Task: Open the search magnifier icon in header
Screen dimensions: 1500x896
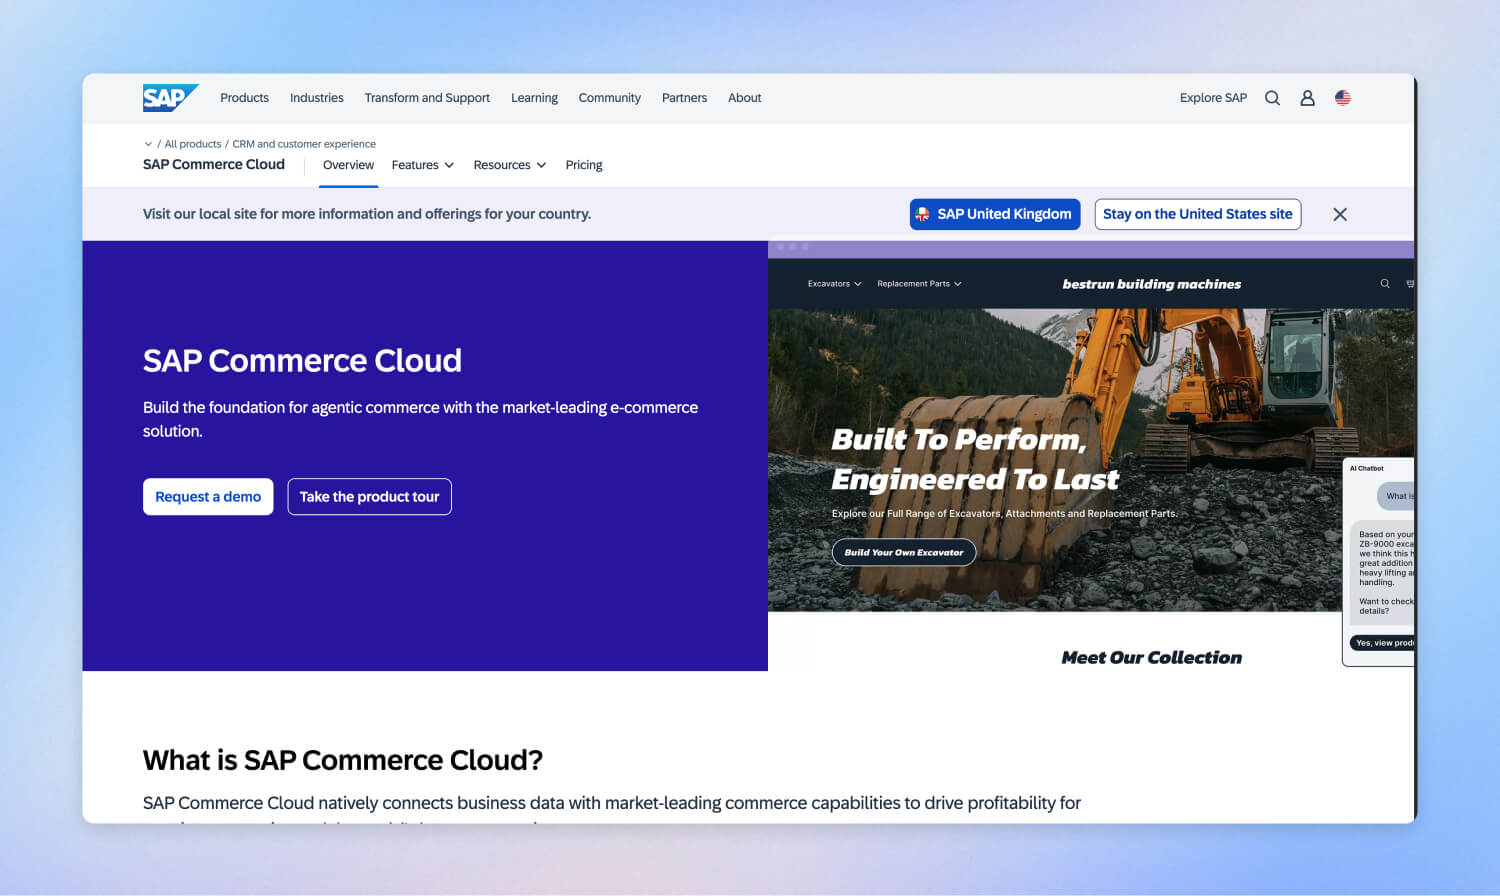Action: point(1272,98)
